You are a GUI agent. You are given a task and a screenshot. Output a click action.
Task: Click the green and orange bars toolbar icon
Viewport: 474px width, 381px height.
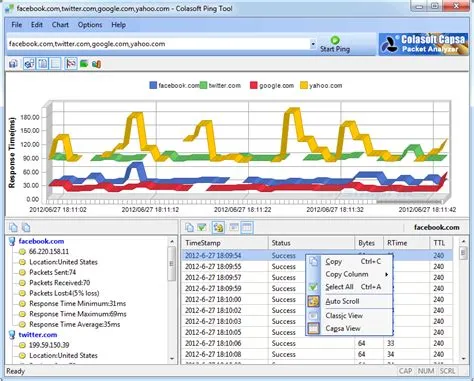pos(96,63)
